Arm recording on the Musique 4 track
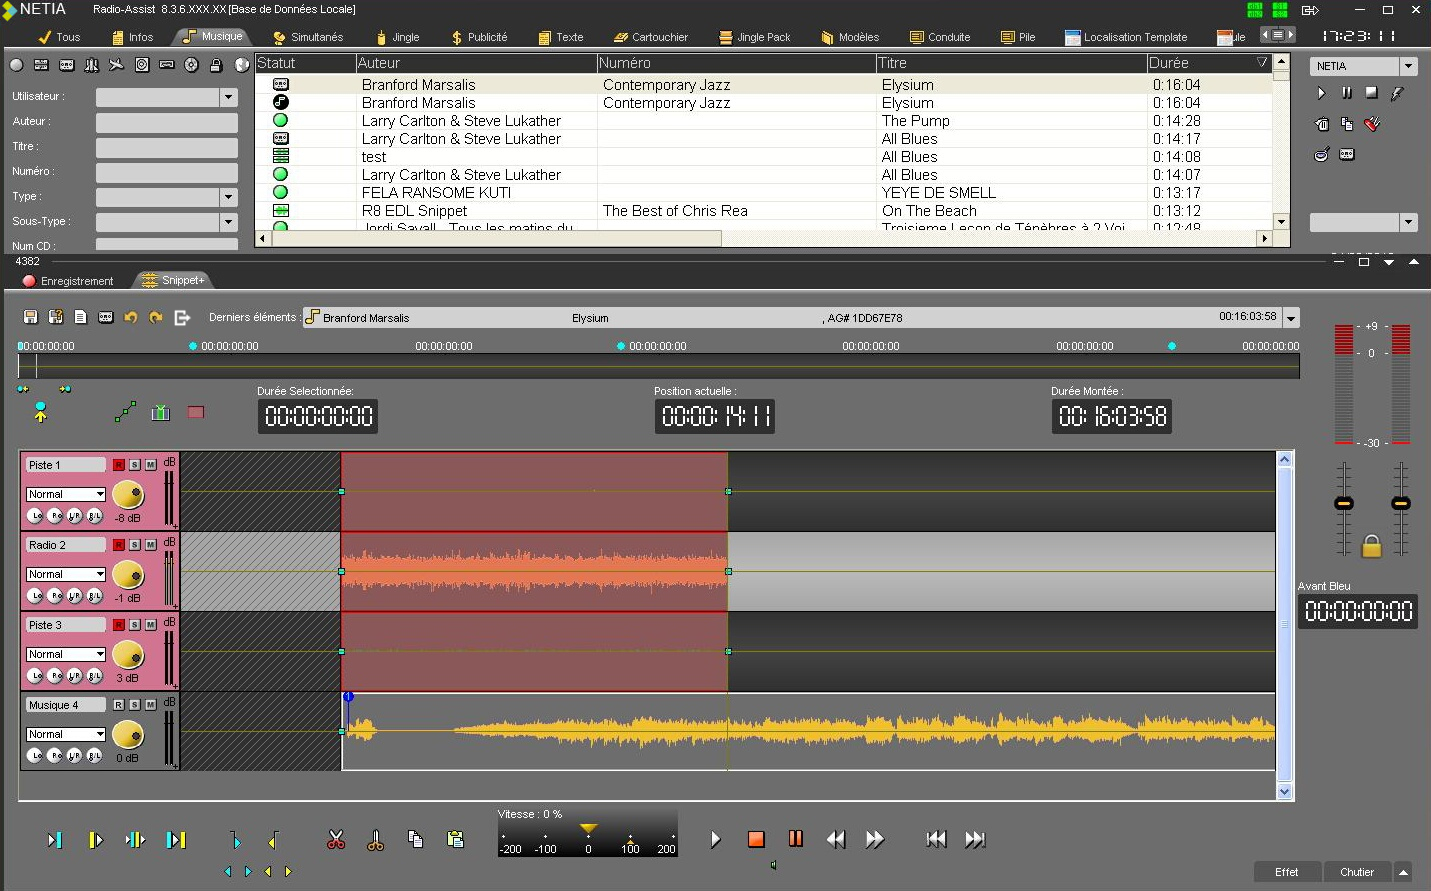Viewport: 1431px width, 891px height. point(119,705)
